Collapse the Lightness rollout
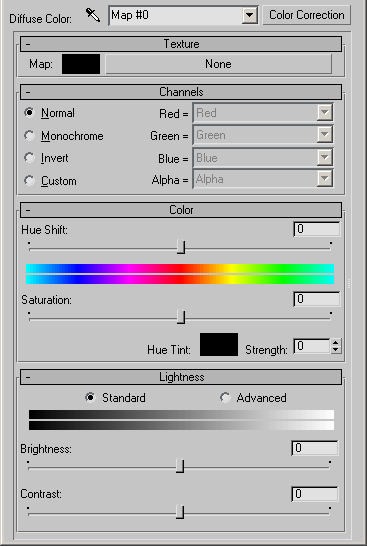Image resolution: width=367 pixels, height=546 pixels. click(x=181, y=377)
